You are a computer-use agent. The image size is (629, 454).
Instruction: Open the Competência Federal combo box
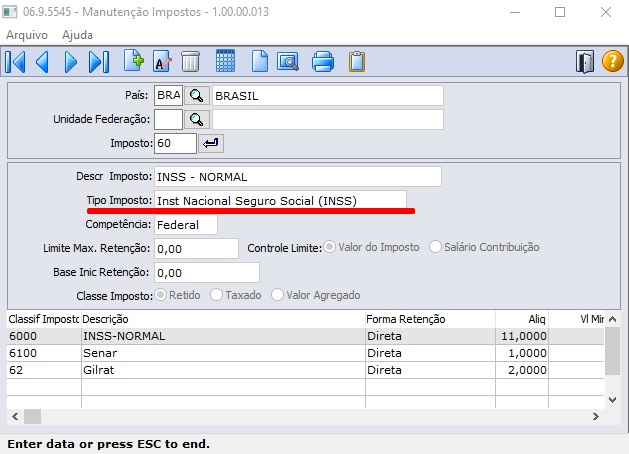186,225
